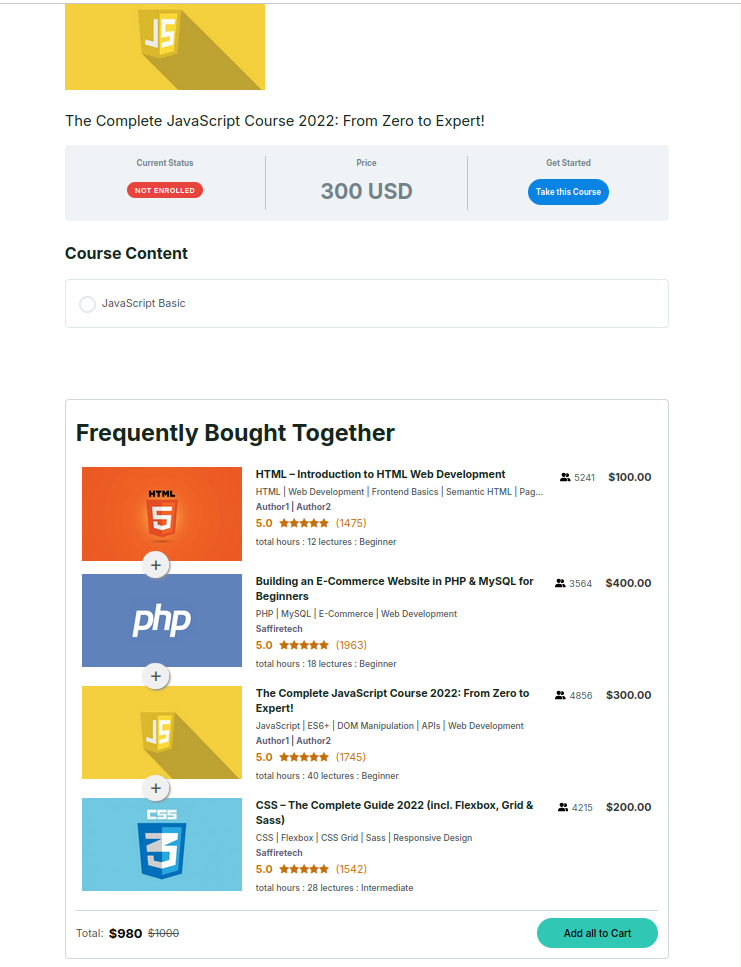This screenshot has width=741, height=967.
Task: Click the plus icon below PHP thumbnail
Action: 155,677
